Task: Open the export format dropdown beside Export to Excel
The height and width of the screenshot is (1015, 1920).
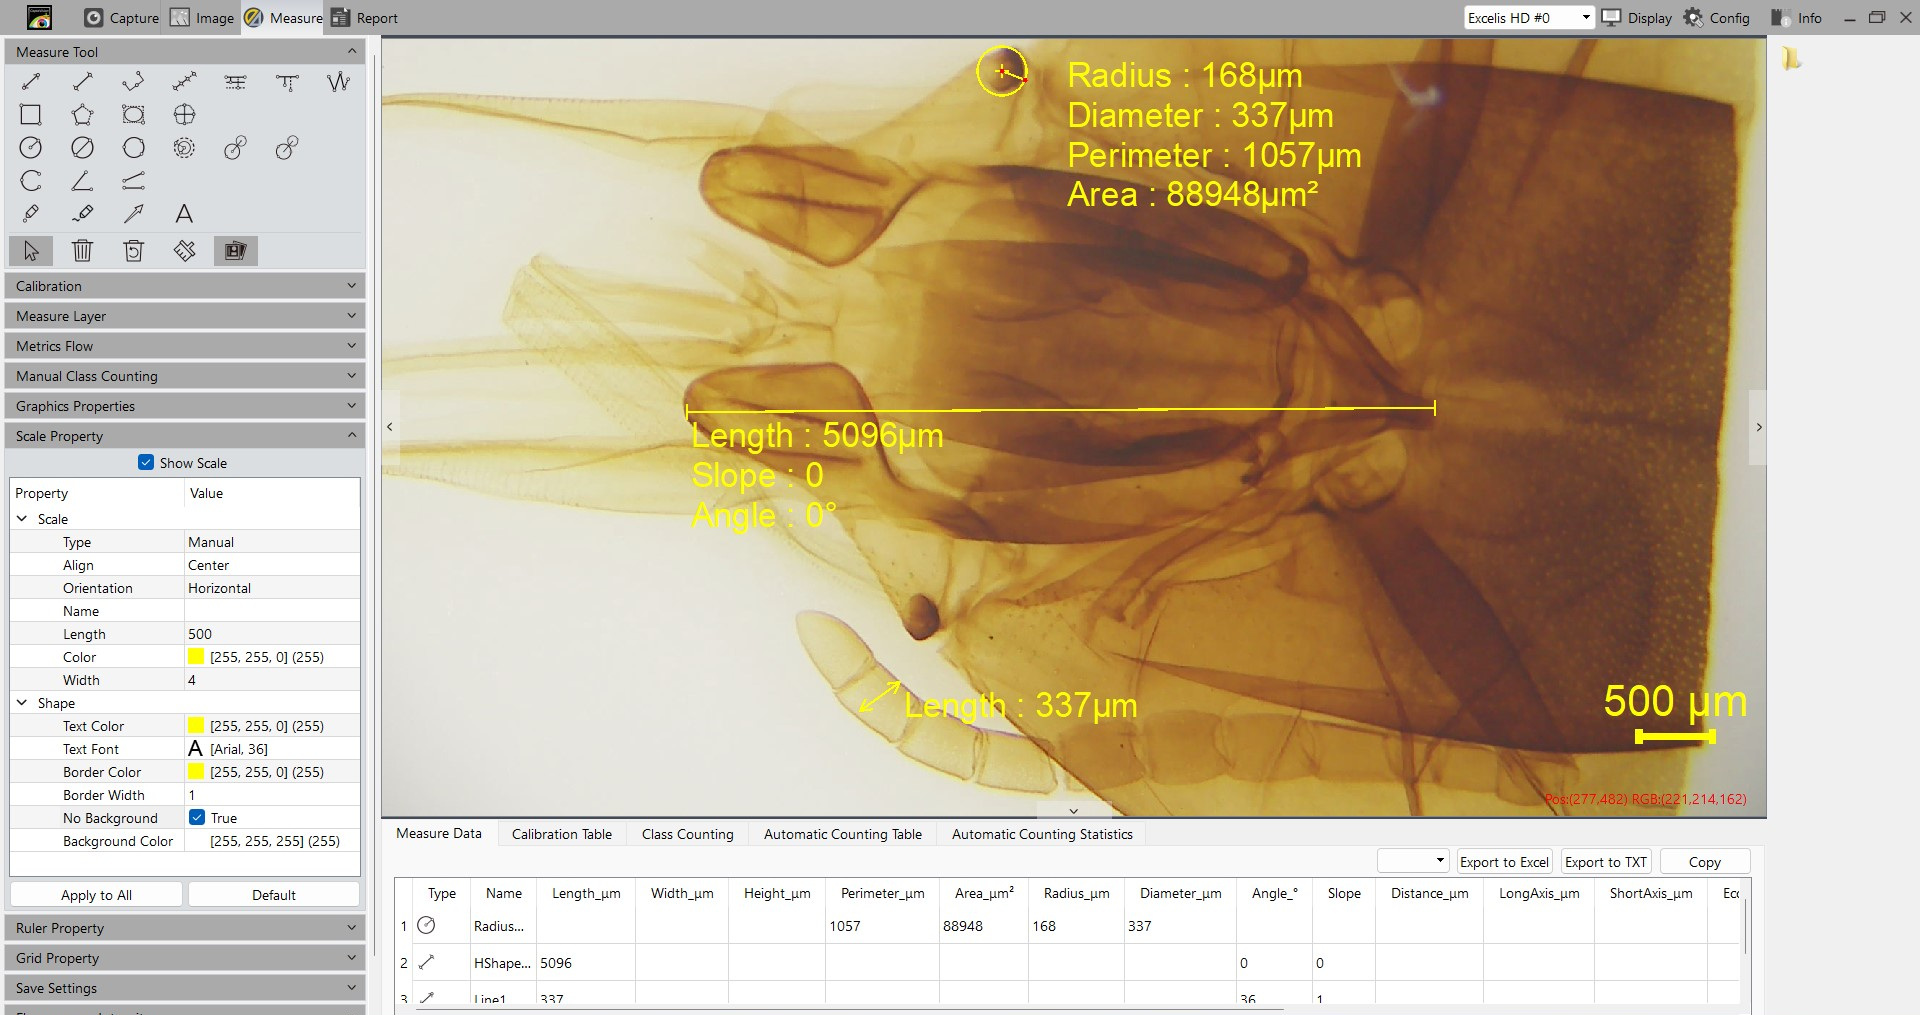Action: click(1414, 861)
